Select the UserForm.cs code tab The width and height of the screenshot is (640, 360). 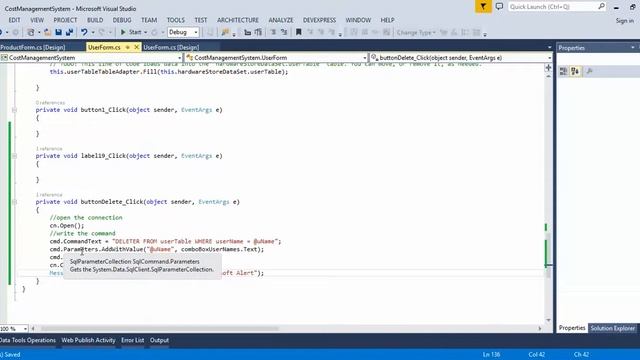104,47
